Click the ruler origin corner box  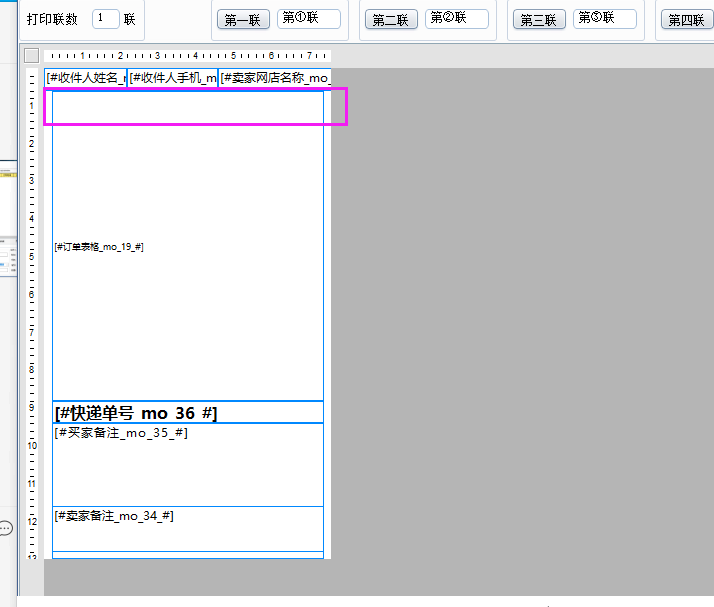[31, 56]
